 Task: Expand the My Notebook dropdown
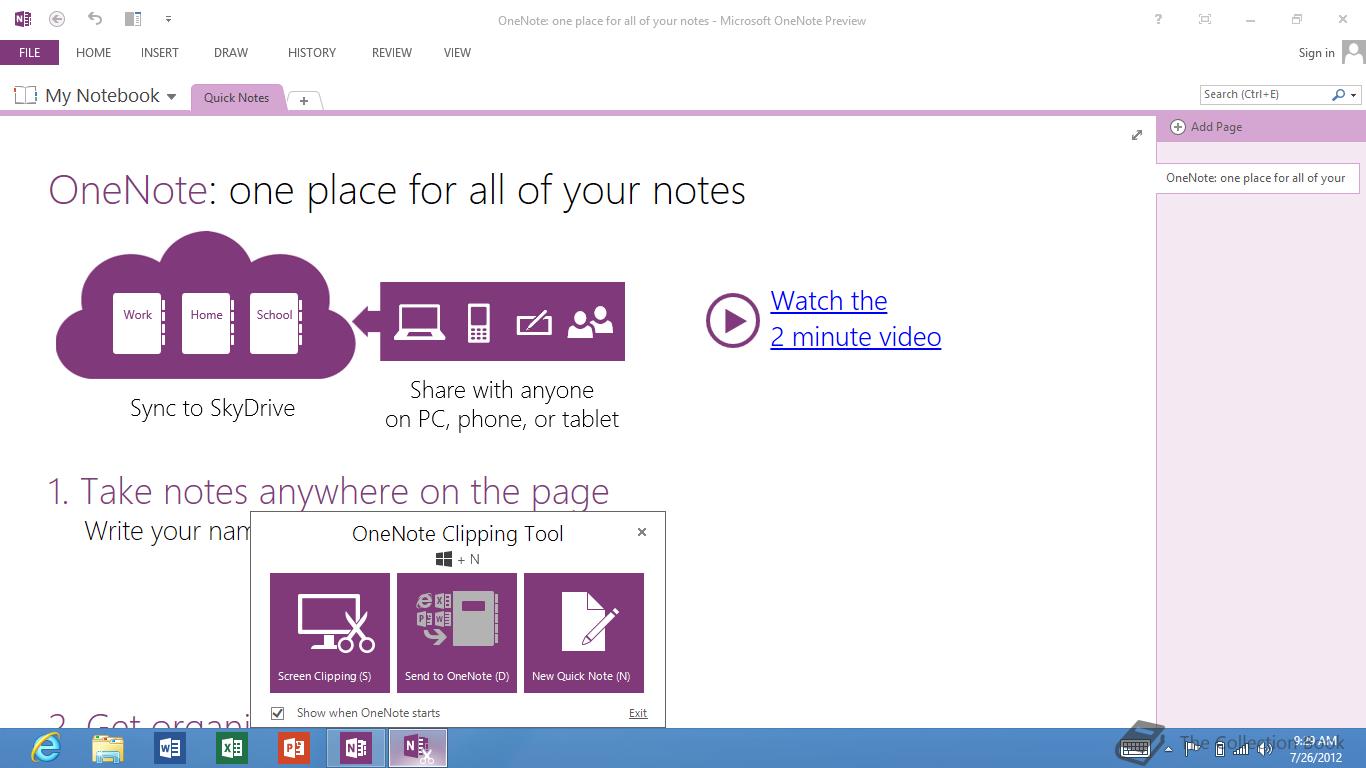point(171,97)
